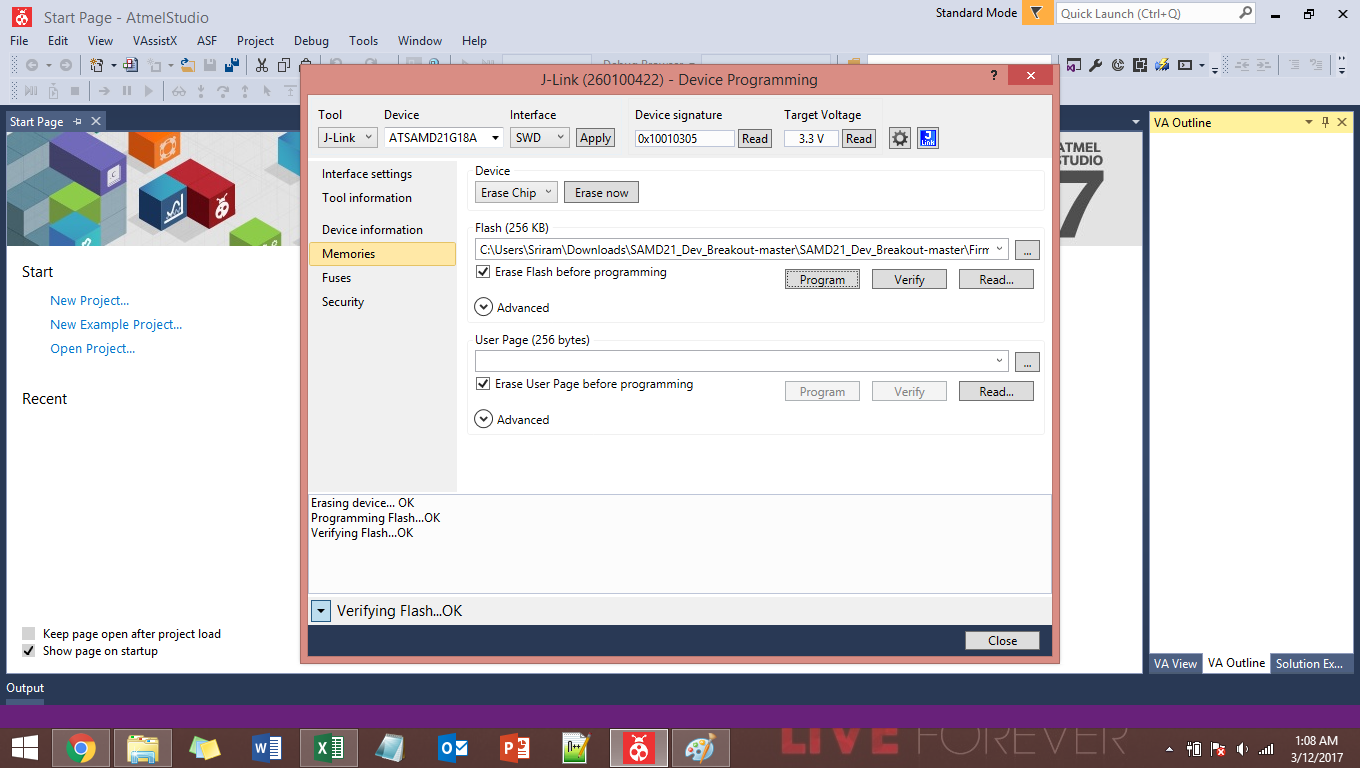Toggle Erase User Page before programming checkbox

pyautogui.click(x=483, y=384)
